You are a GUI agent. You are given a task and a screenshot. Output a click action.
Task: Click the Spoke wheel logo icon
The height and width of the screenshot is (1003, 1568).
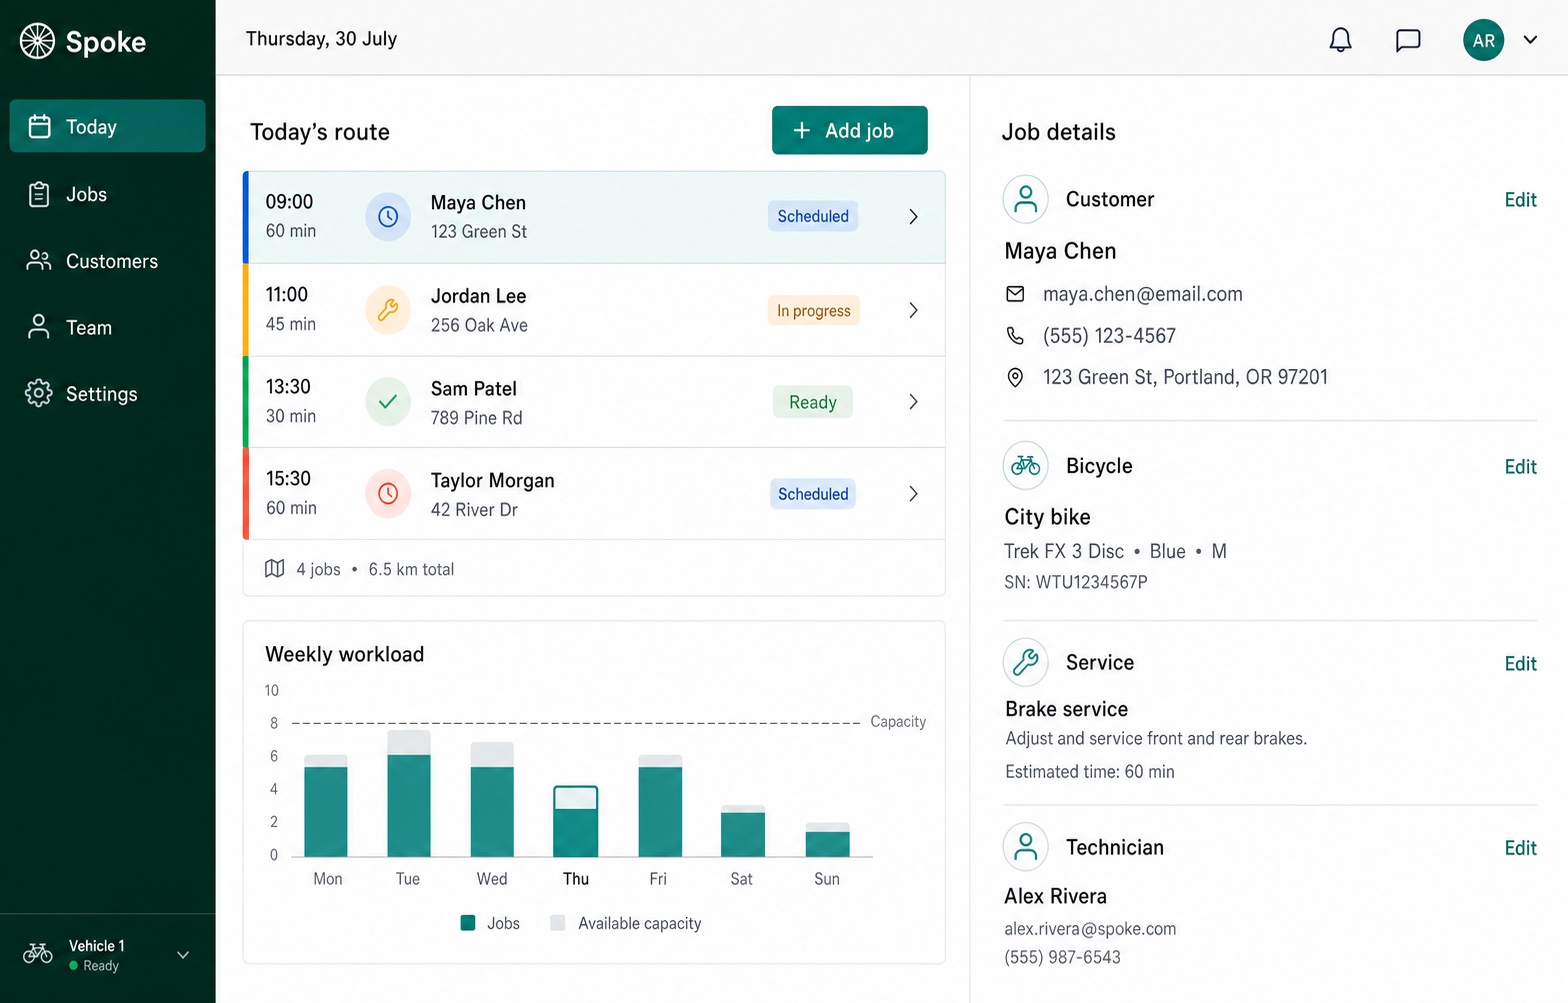pyautogui.click(x=38, y=41)
